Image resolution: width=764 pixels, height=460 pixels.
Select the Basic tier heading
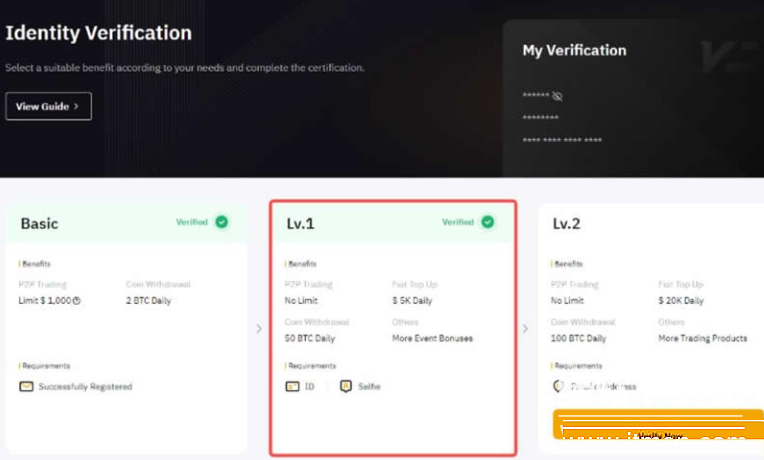click(x=39, y=223)
